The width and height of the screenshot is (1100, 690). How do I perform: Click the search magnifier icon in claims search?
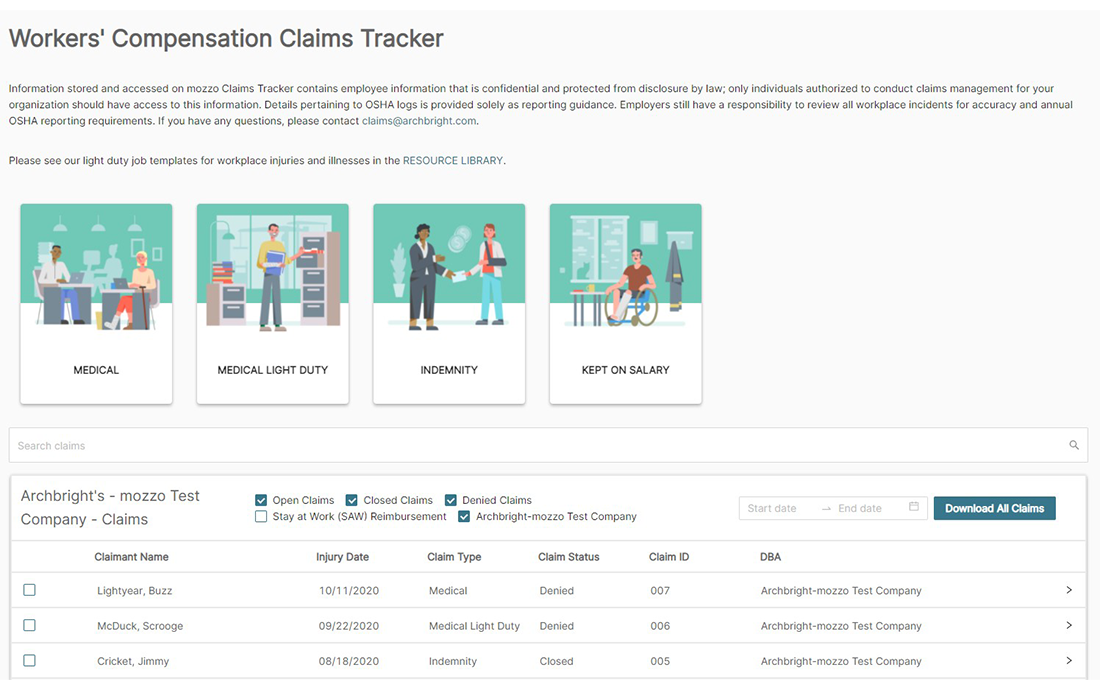[x=1074, y=446]
